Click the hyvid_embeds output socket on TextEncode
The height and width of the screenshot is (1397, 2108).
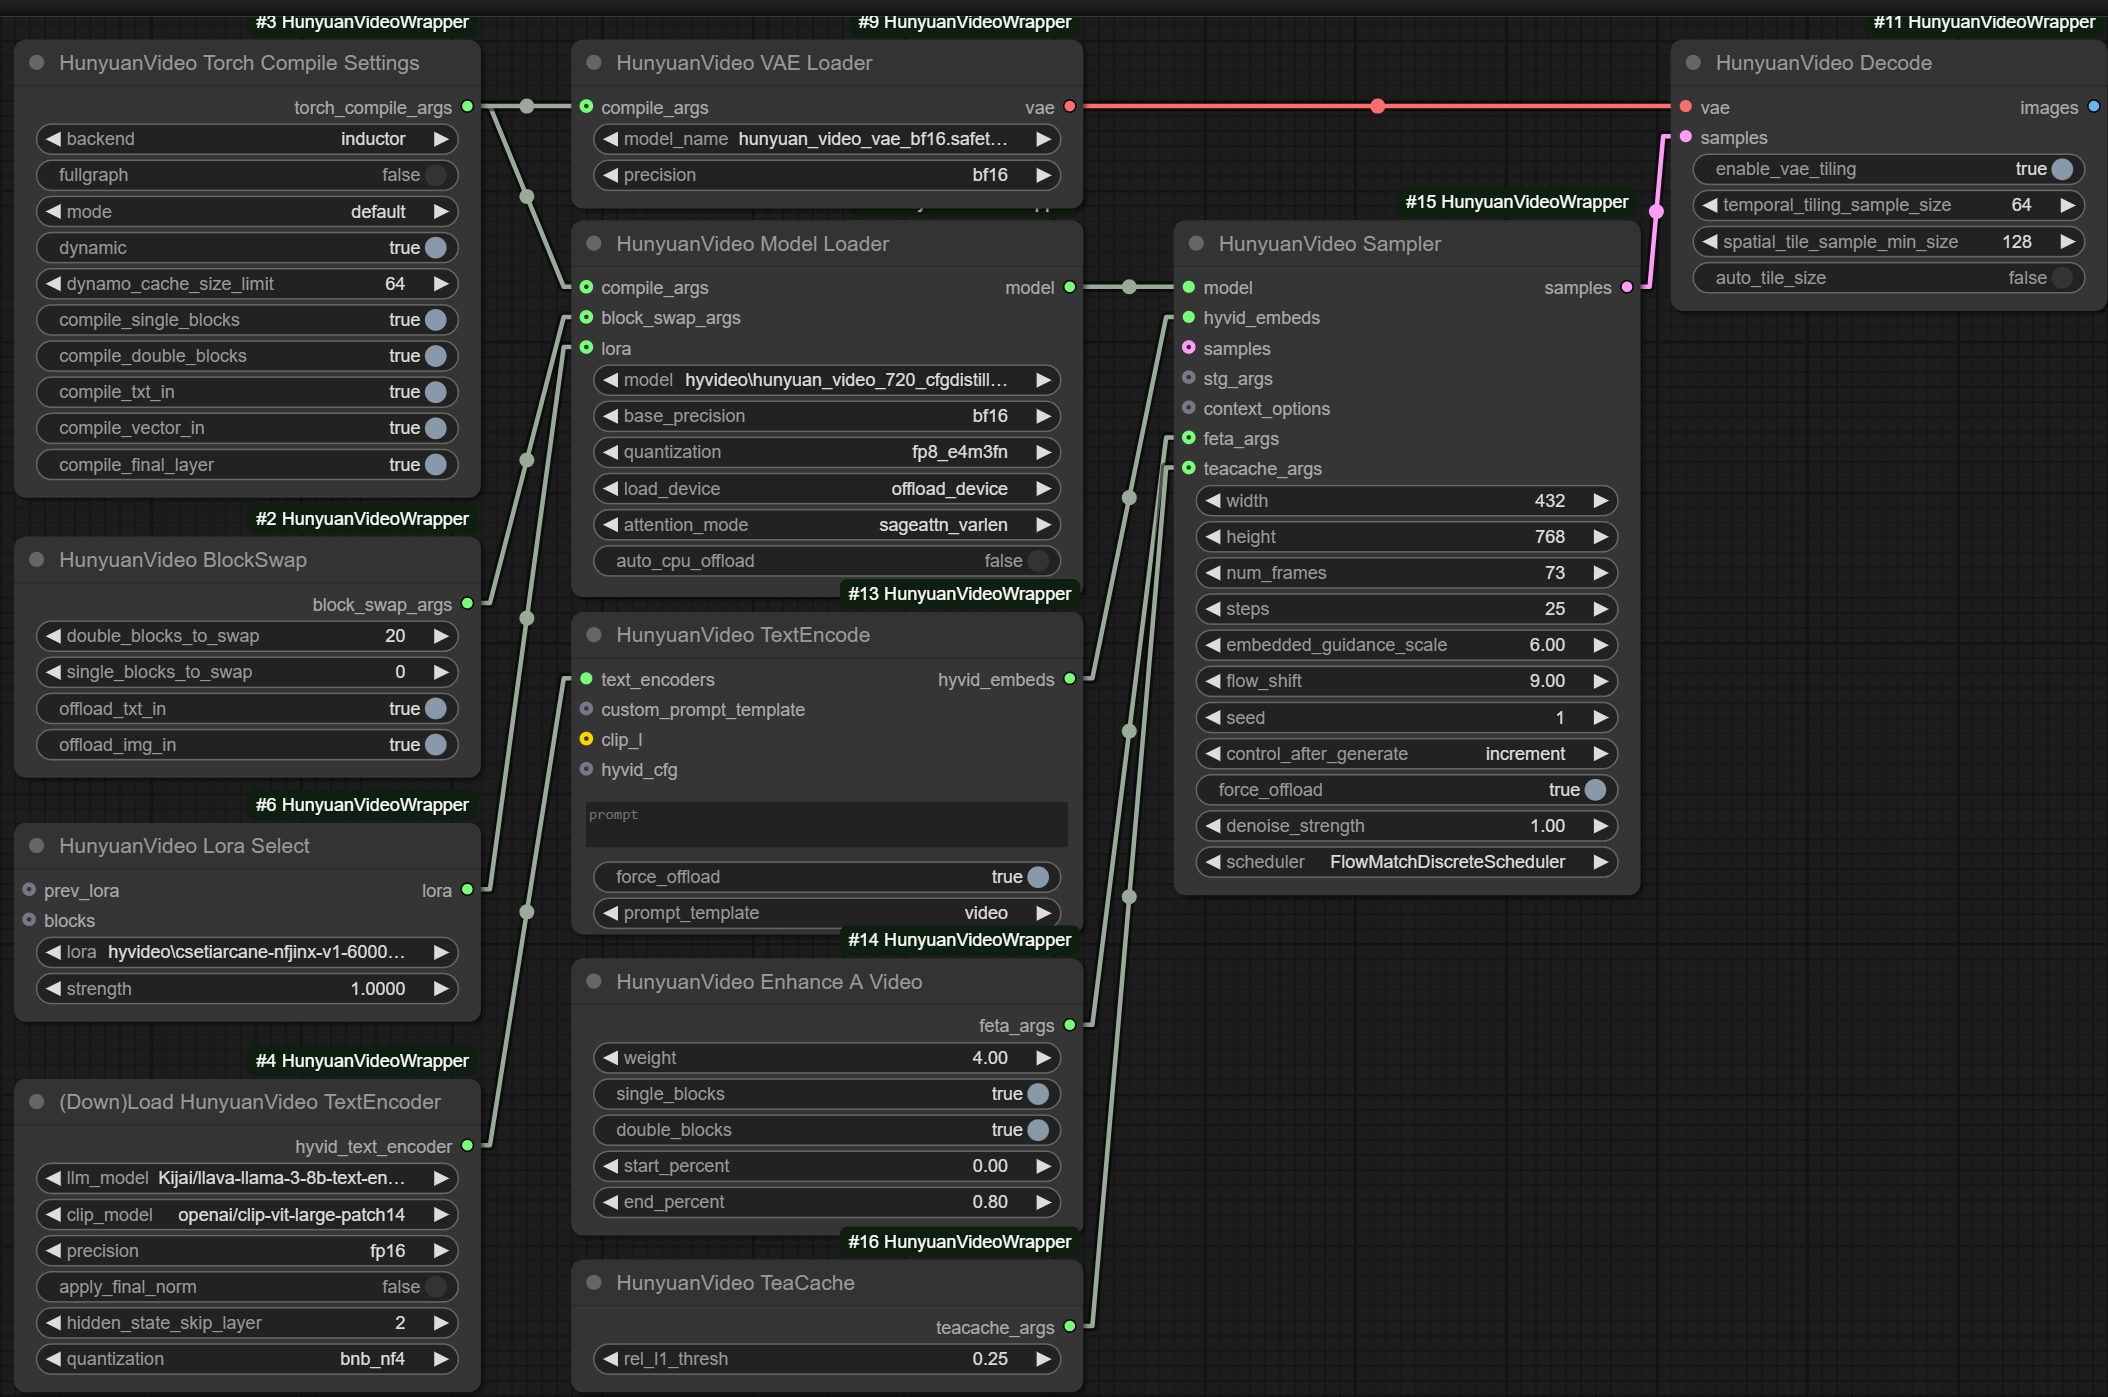tap(1070, 678)
